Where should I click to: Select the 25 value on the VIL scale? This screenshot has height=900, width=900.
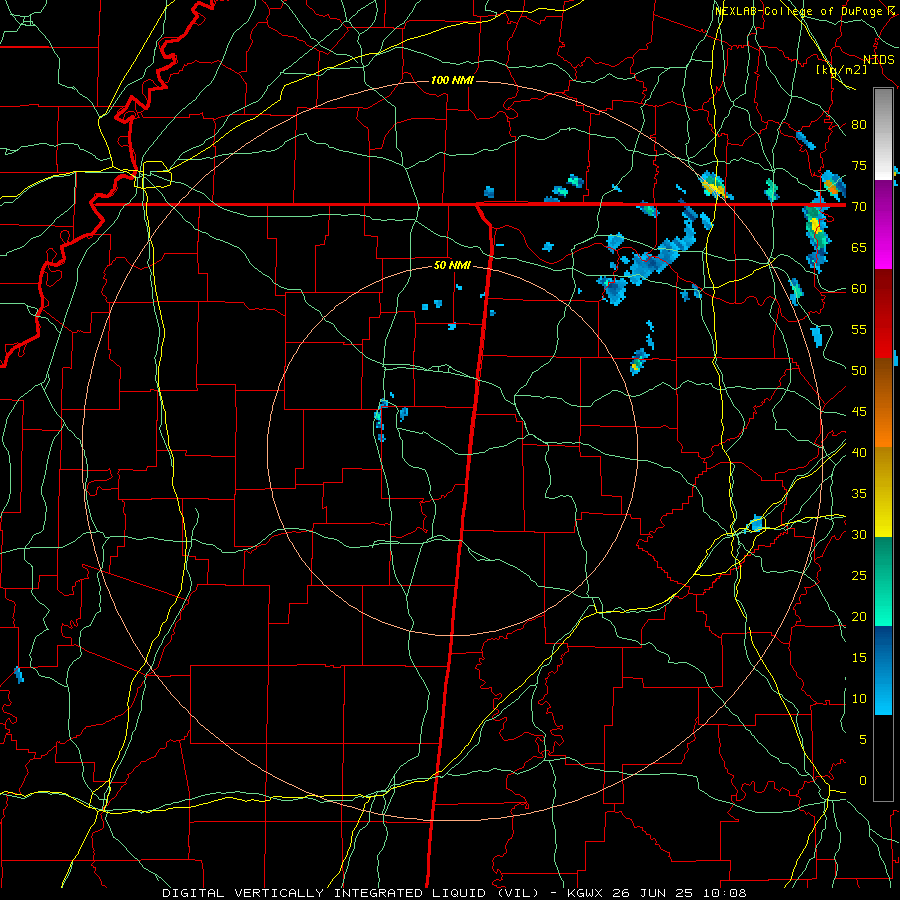[x=859, y=575]
